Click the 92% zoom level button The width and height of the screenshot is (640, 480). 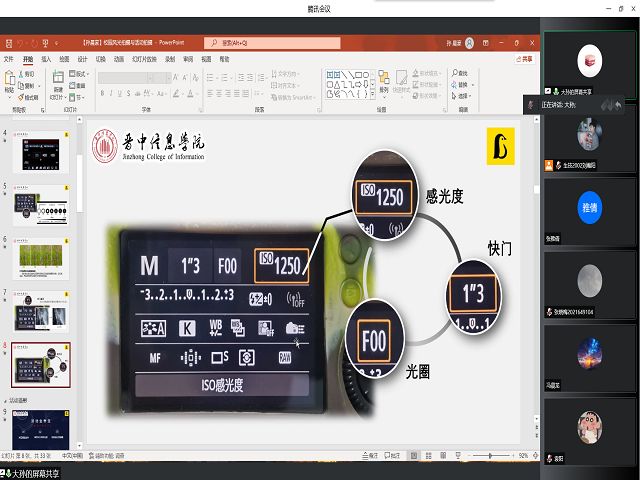click(x=524, y=456)
